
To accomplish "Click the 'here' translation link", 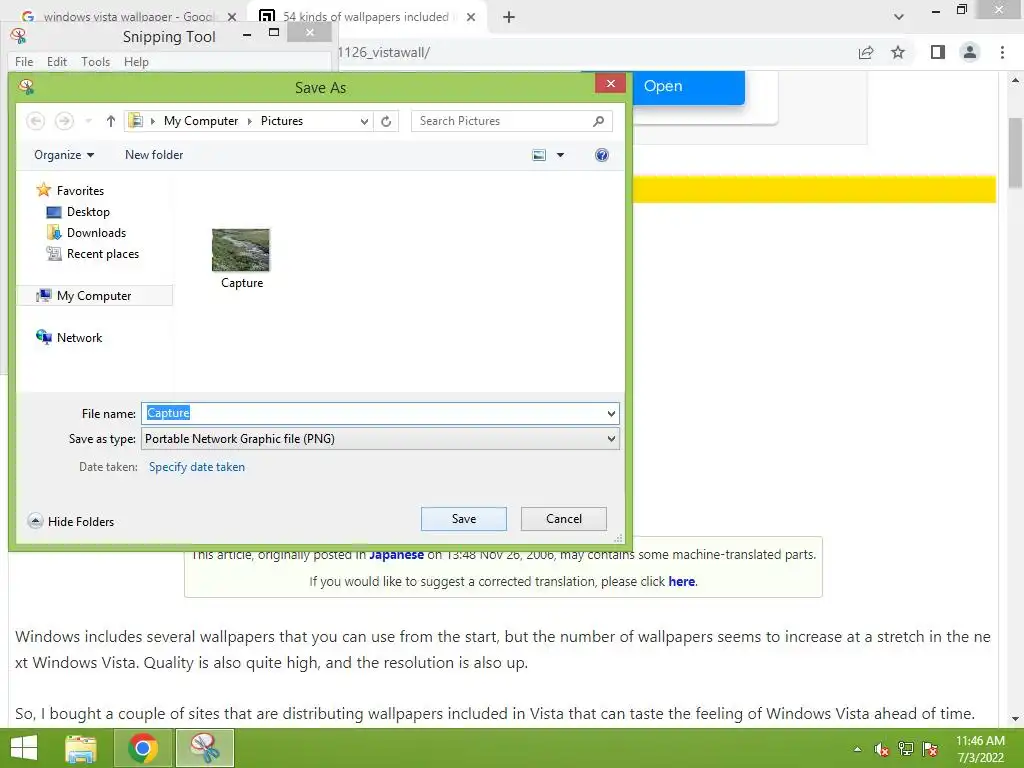I will coord(681,581).
